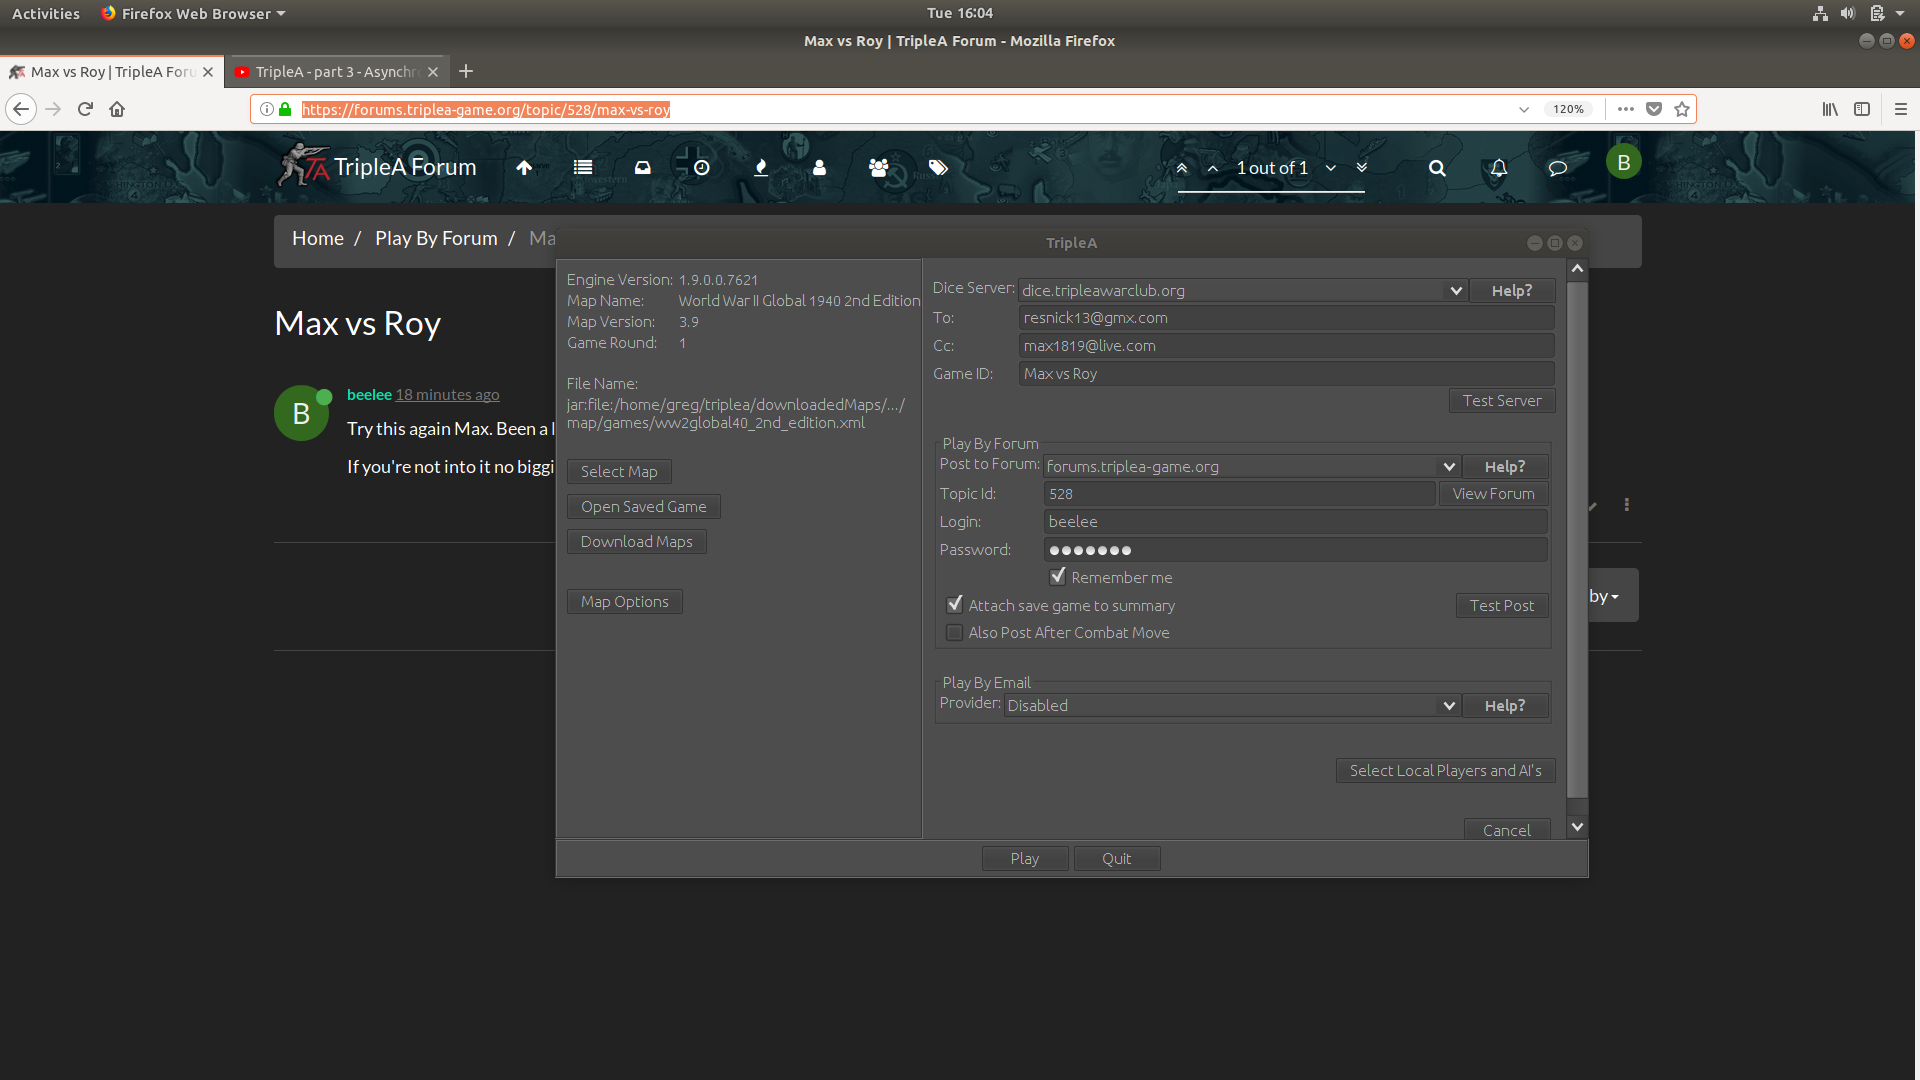Open Firefox Web Browser app menu
Screen dimensions: 1920x1080
coord(193,13)
